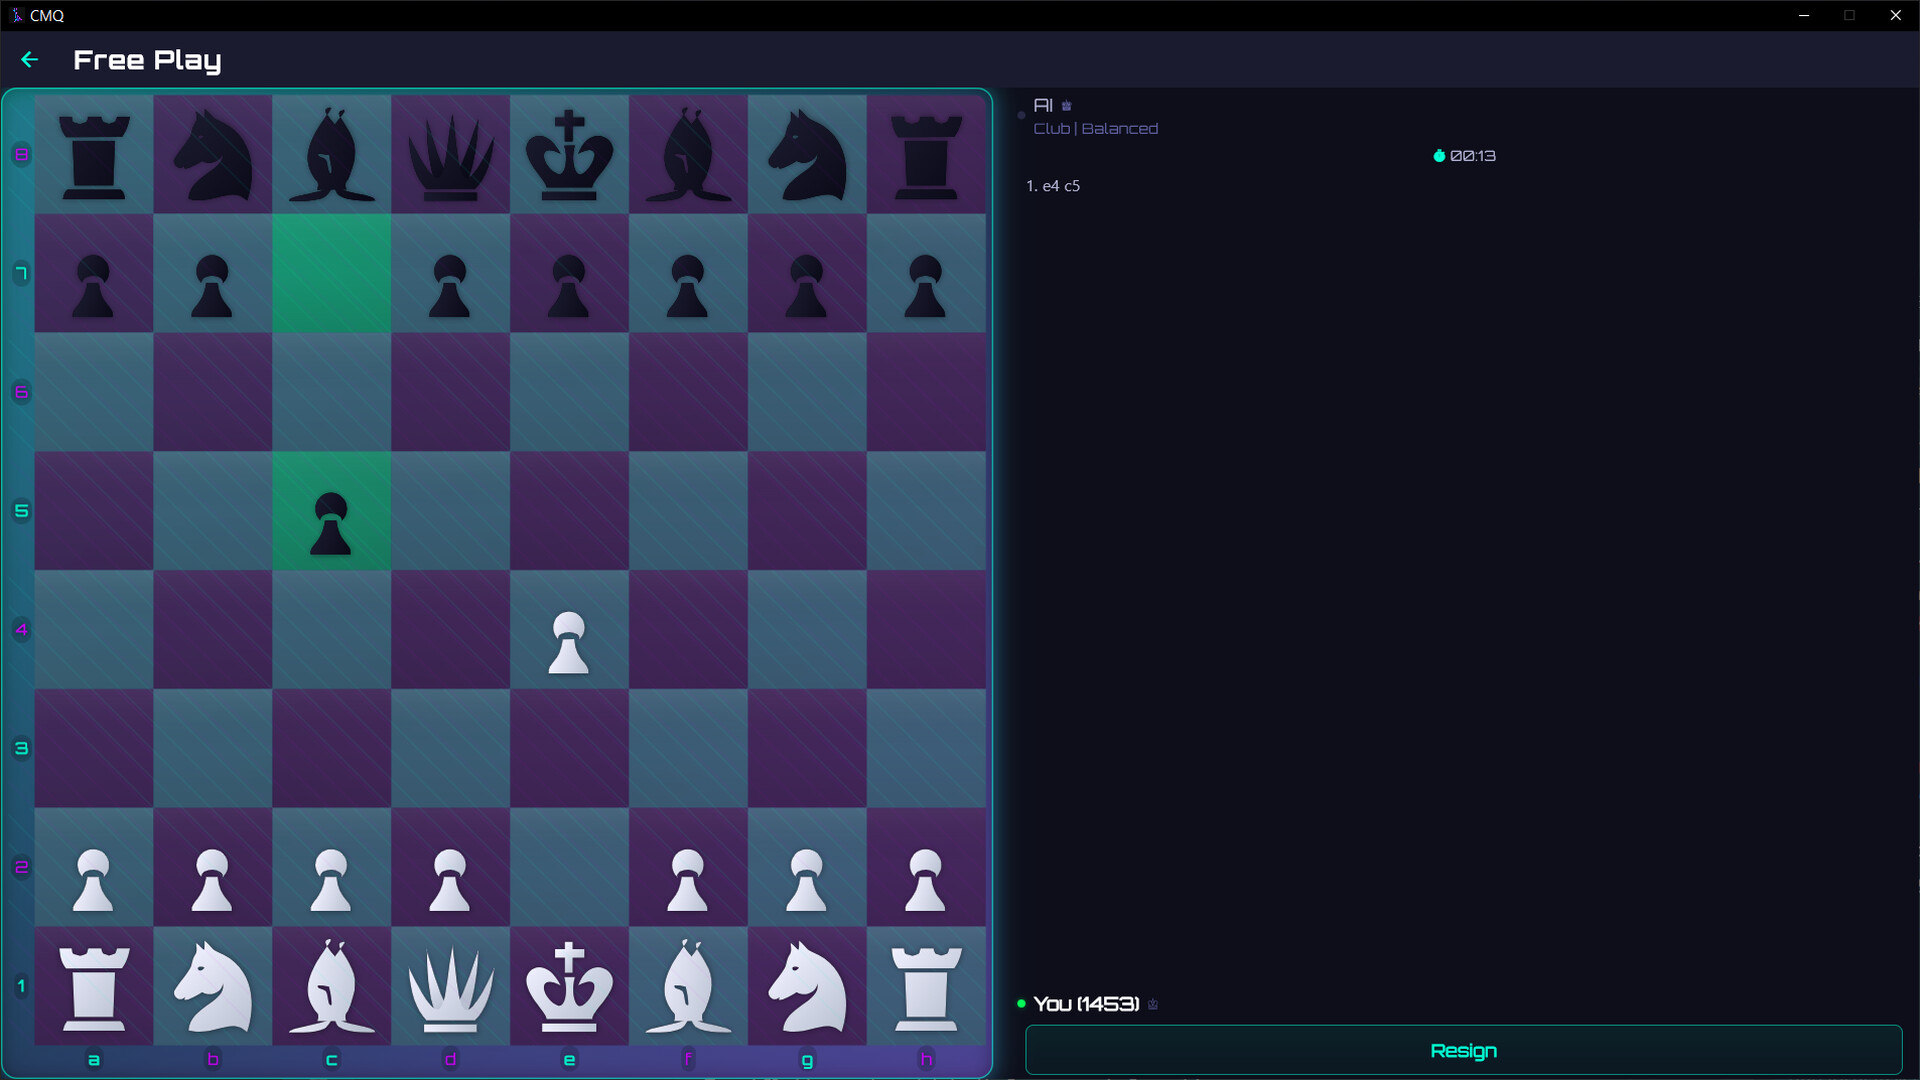Click the small icon next to AI name
1920x1080 pixels.
(x=1067, y=106)
